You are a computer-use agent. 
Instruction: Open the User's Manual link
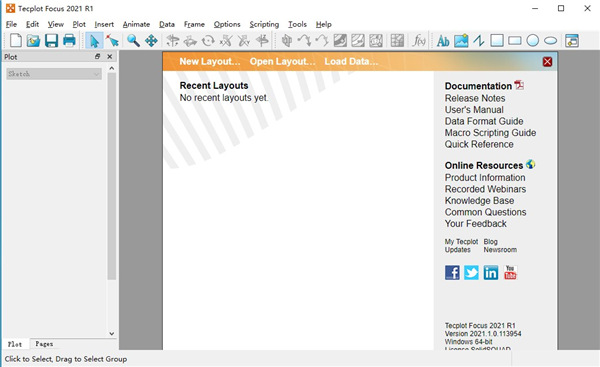[x=474, y=110]
